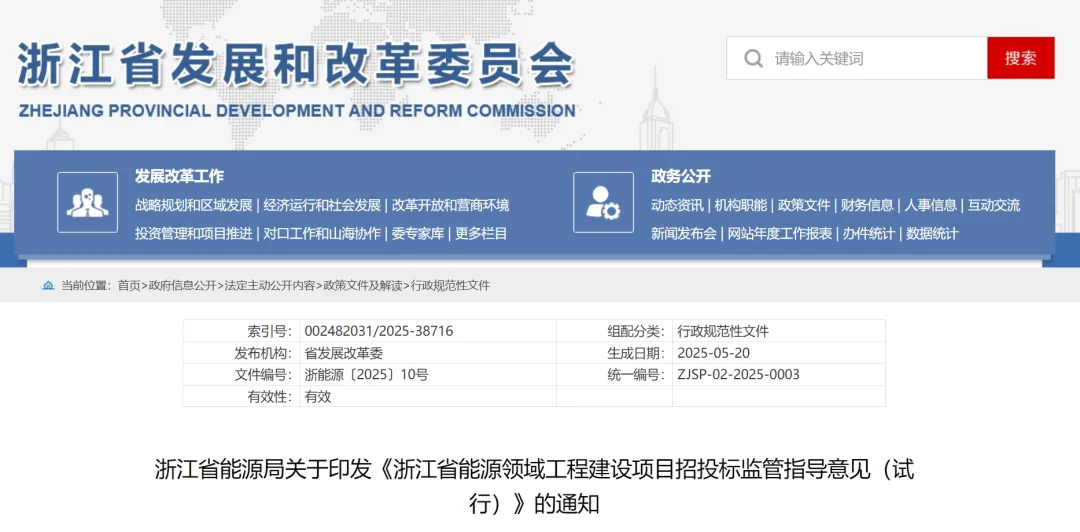Click the 生成日期 label cell
The image size is (1080, 532).
(614, 354)
